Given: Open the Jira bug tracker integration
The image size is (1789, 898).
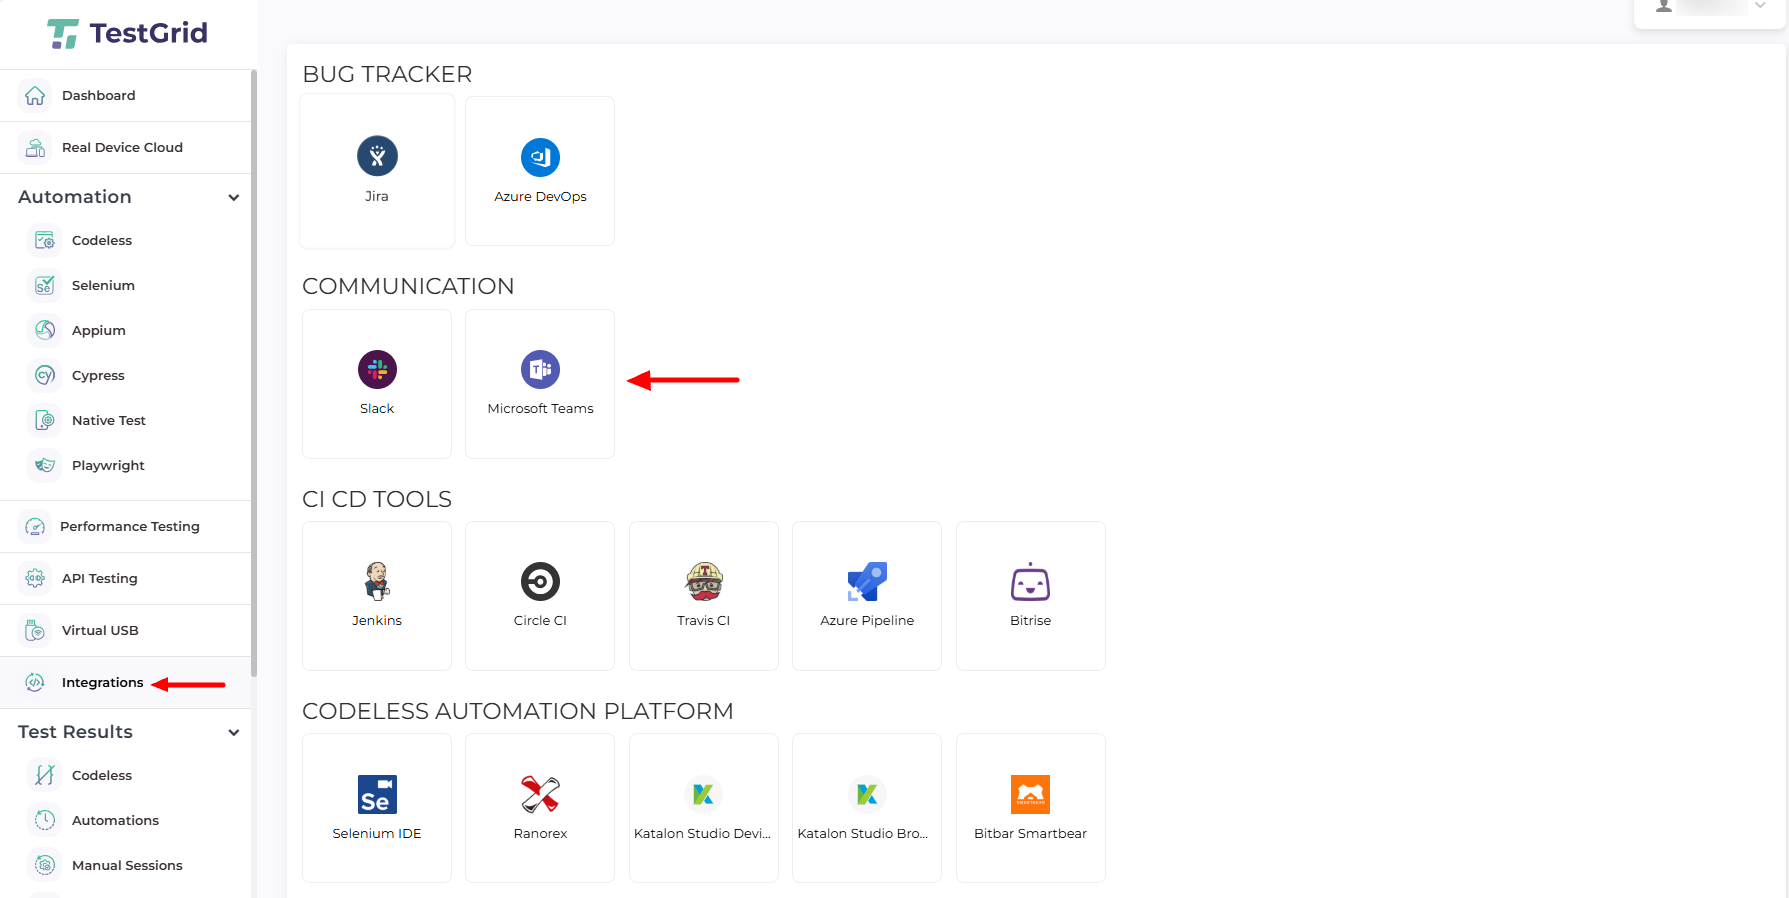Looking at the screenshot, I should click(377, 157).
